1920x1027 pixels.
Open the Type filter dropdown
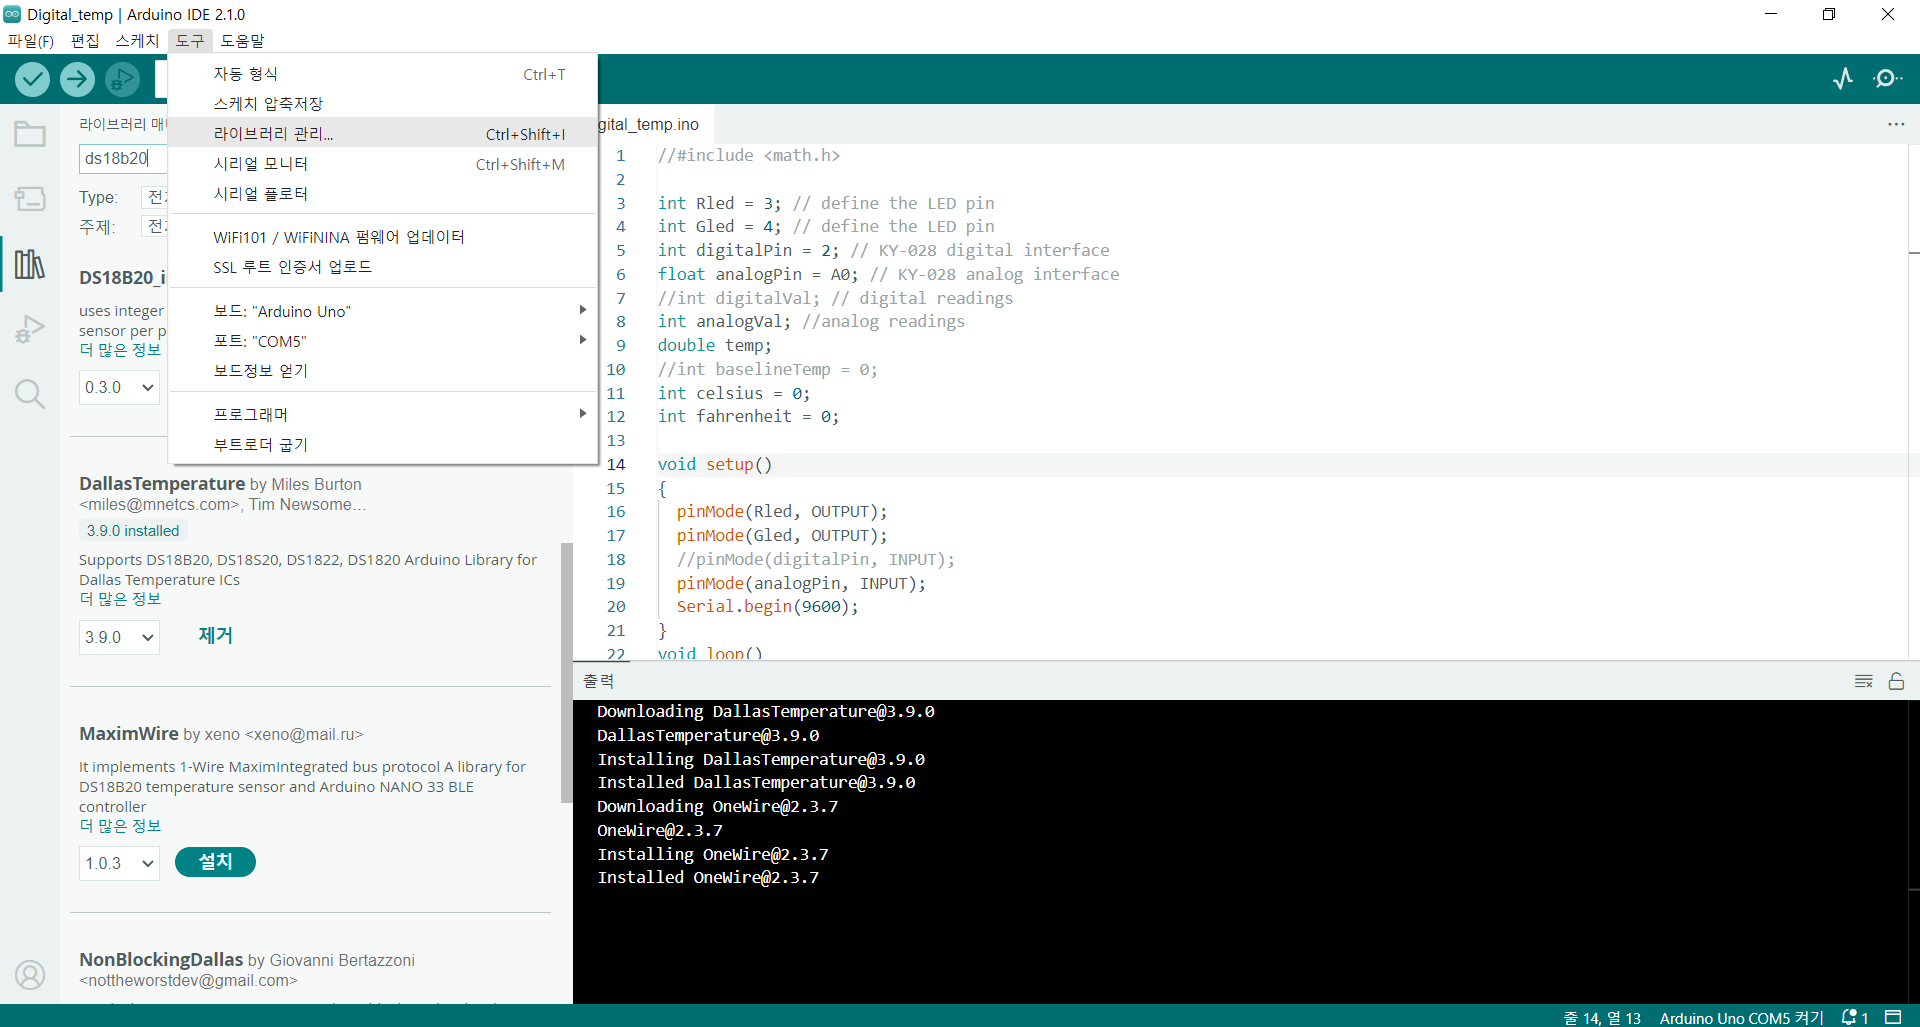click(154, 197)
